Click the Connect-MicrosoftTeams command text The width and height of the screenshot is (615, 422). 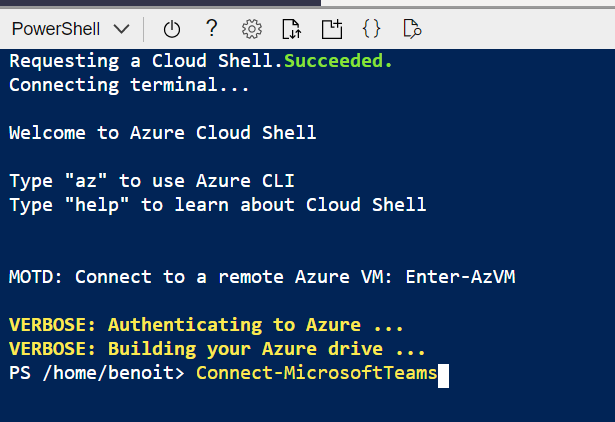click(x=316, y=374)
